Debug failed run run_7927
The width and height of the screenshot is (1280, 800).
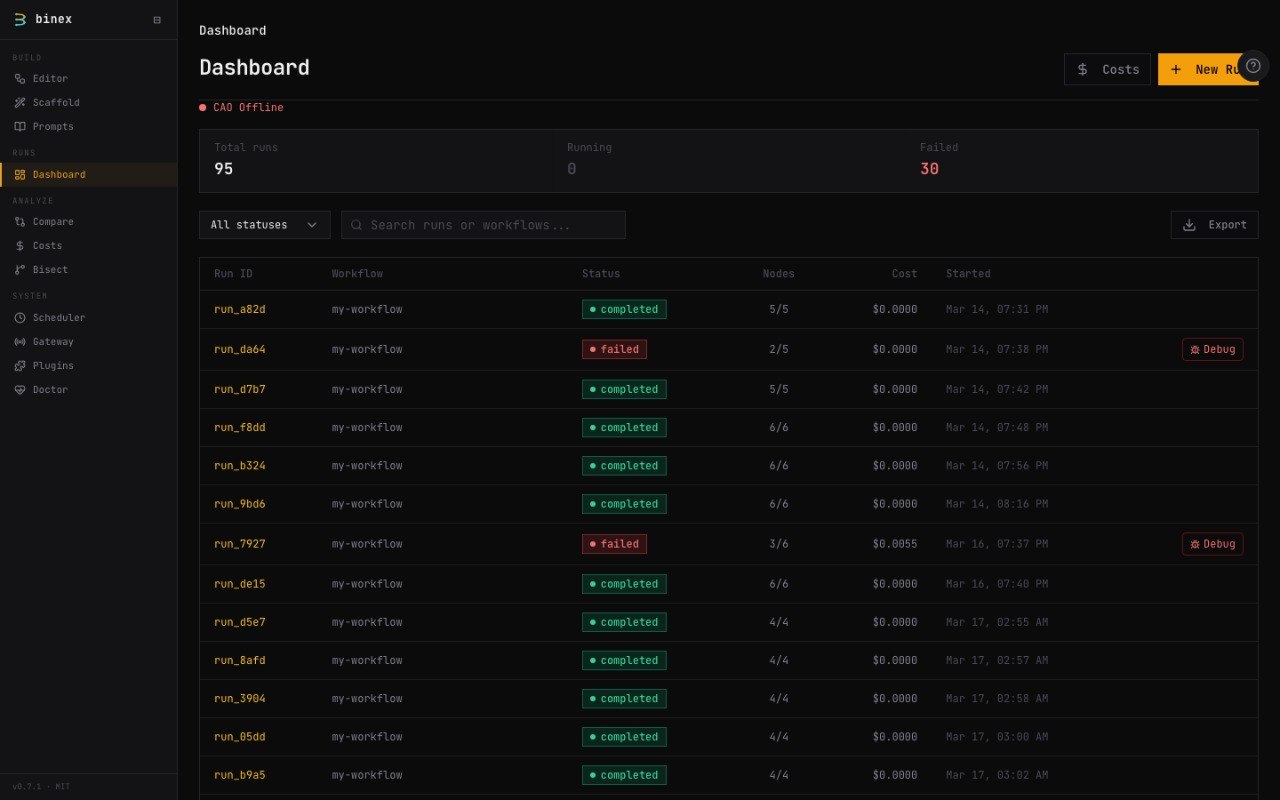tap(1212, 544)
